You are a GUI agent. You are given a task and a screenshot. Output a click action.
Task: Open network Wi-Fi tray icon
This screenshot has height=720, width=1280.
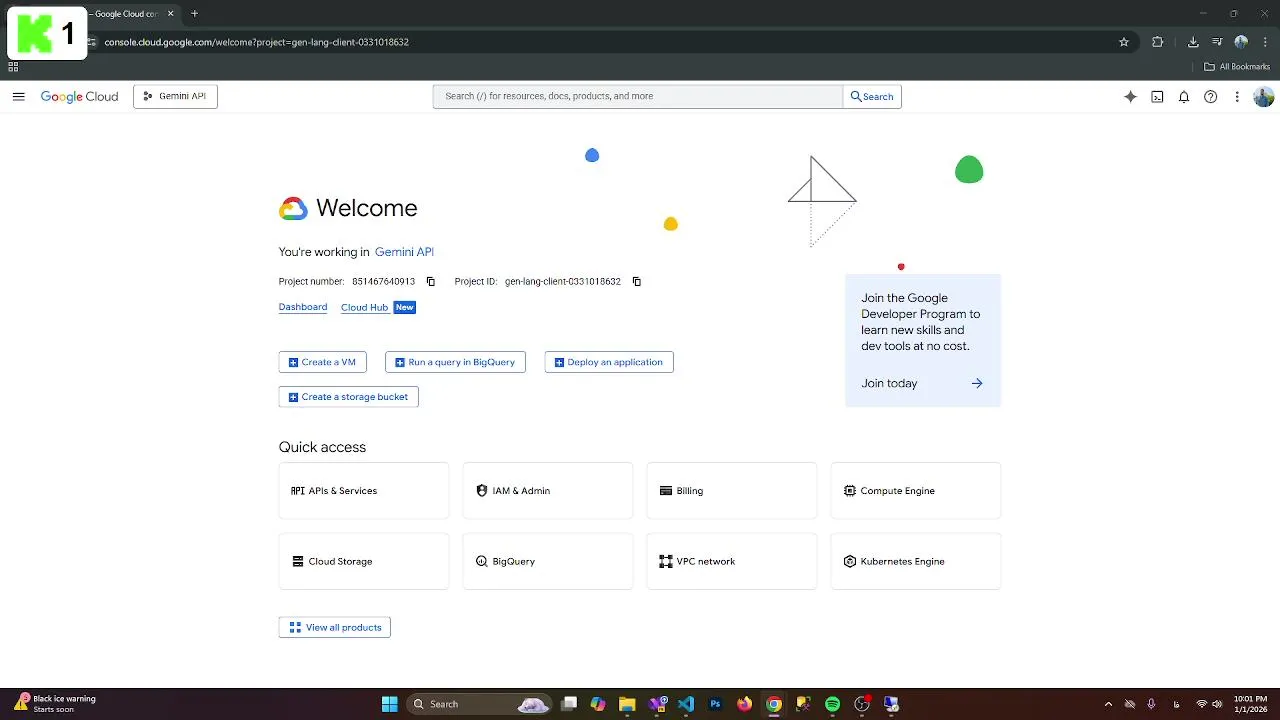(1202, 704)
